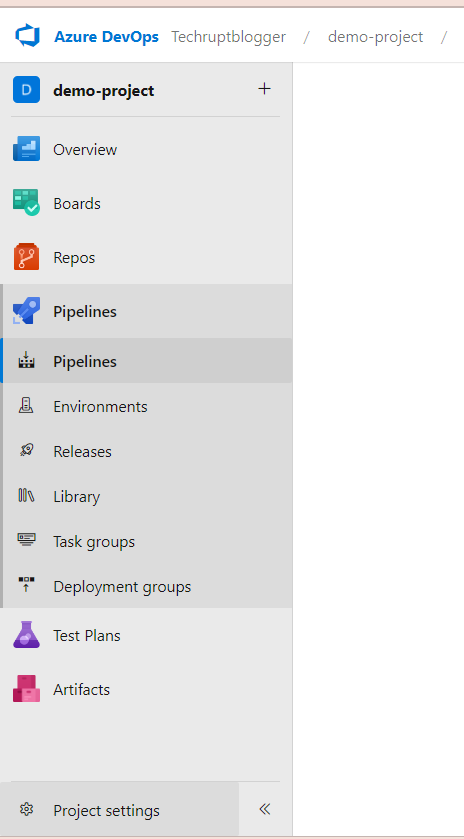The height and width of the screenshot is (839, 464).
Task: Click the Pipelines rocket hub icon
Action: pyautogui.click(x=26, y=311)
